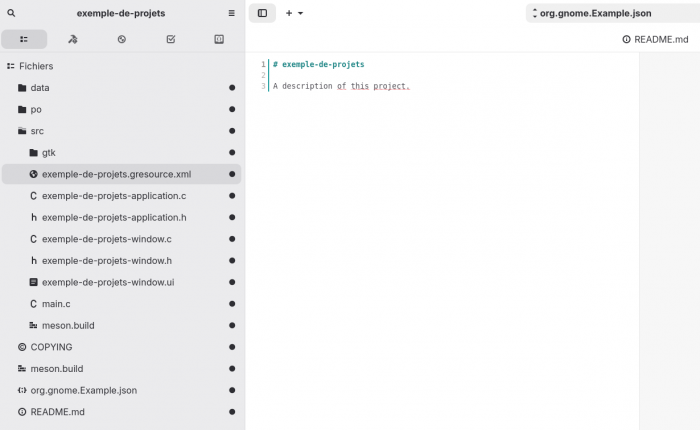Switch to the project tree panel tab
Screen dimensions: 700x430
pyautogui.click(x=24, y=39)
